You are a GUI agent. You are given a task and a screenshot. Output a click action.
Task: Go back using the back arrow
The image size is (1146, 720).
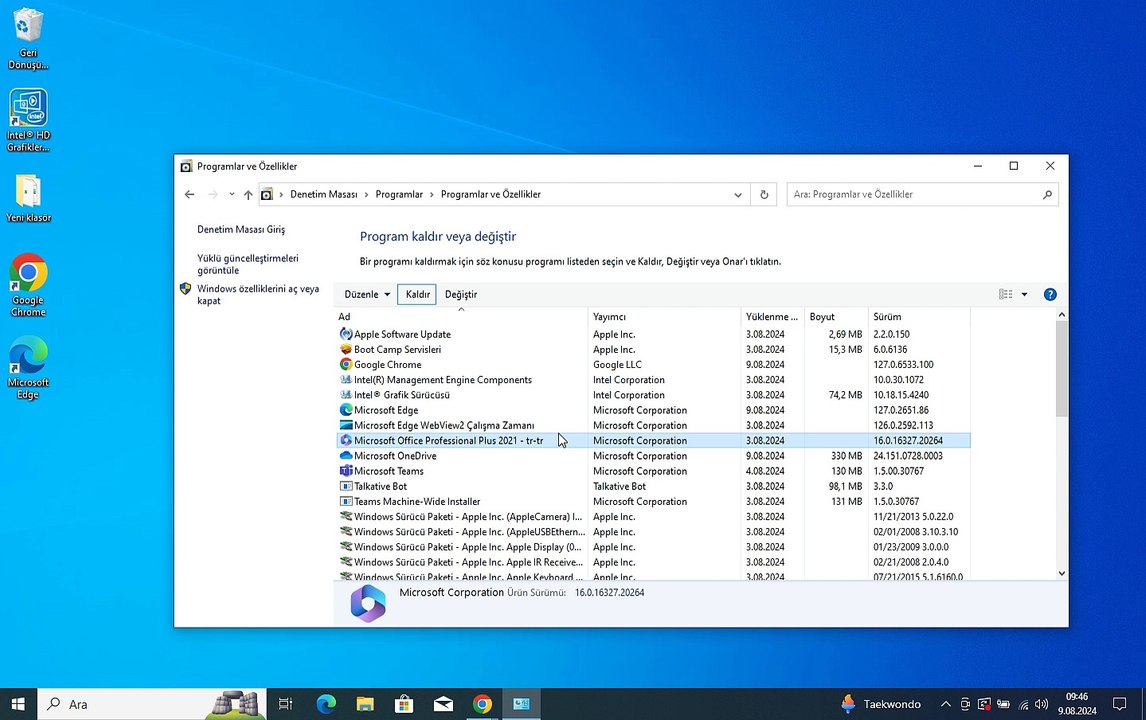pos(189,194)
